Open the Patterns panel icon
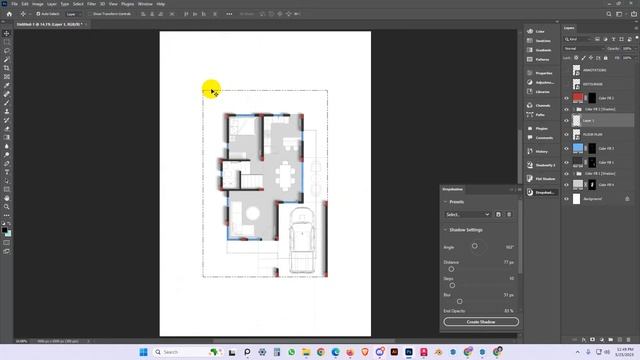Image resolution: width=640 pixels, height=360 pixels. (x=530, y=59)
